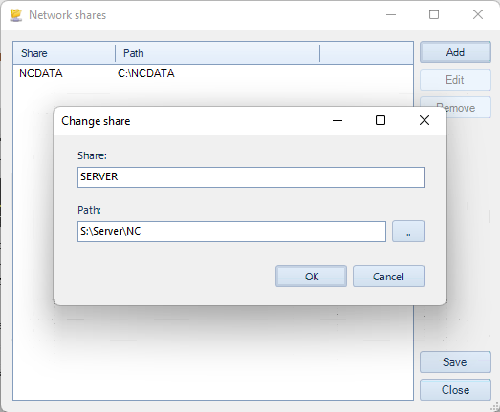Click the Network shares folder icon
The image size is (500, 412).
click(x=16, y=15)
